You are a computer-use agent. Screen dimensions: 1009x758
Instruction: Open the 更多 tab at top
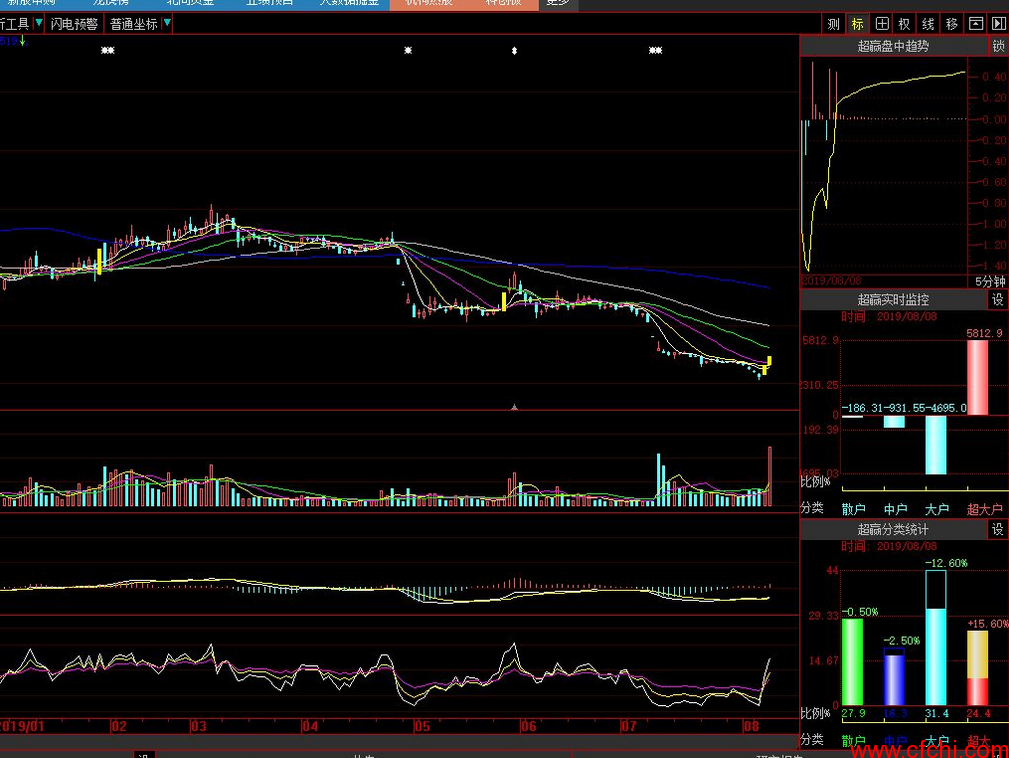558,3
